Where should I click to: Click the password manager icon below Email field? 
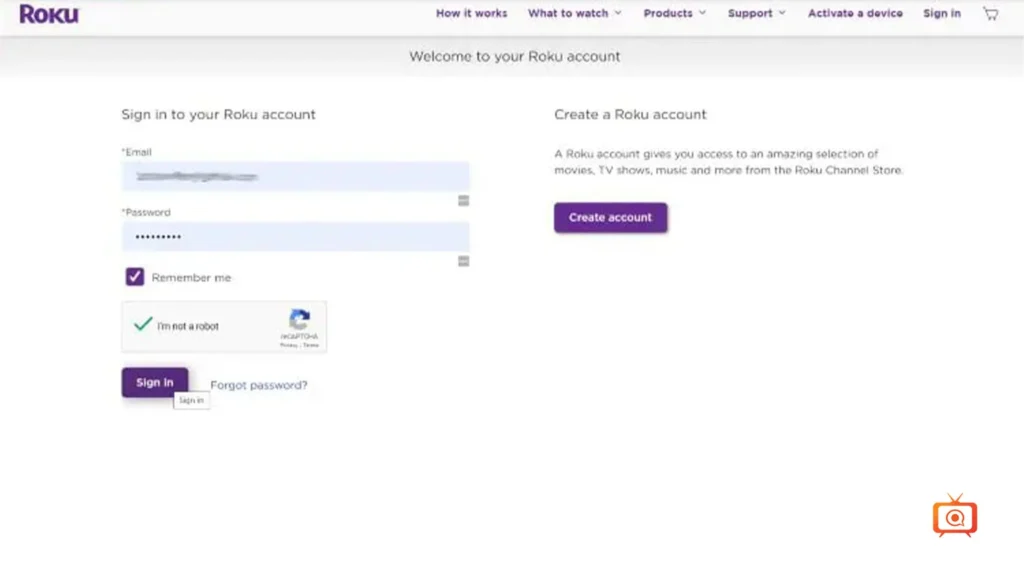[463, 200]
